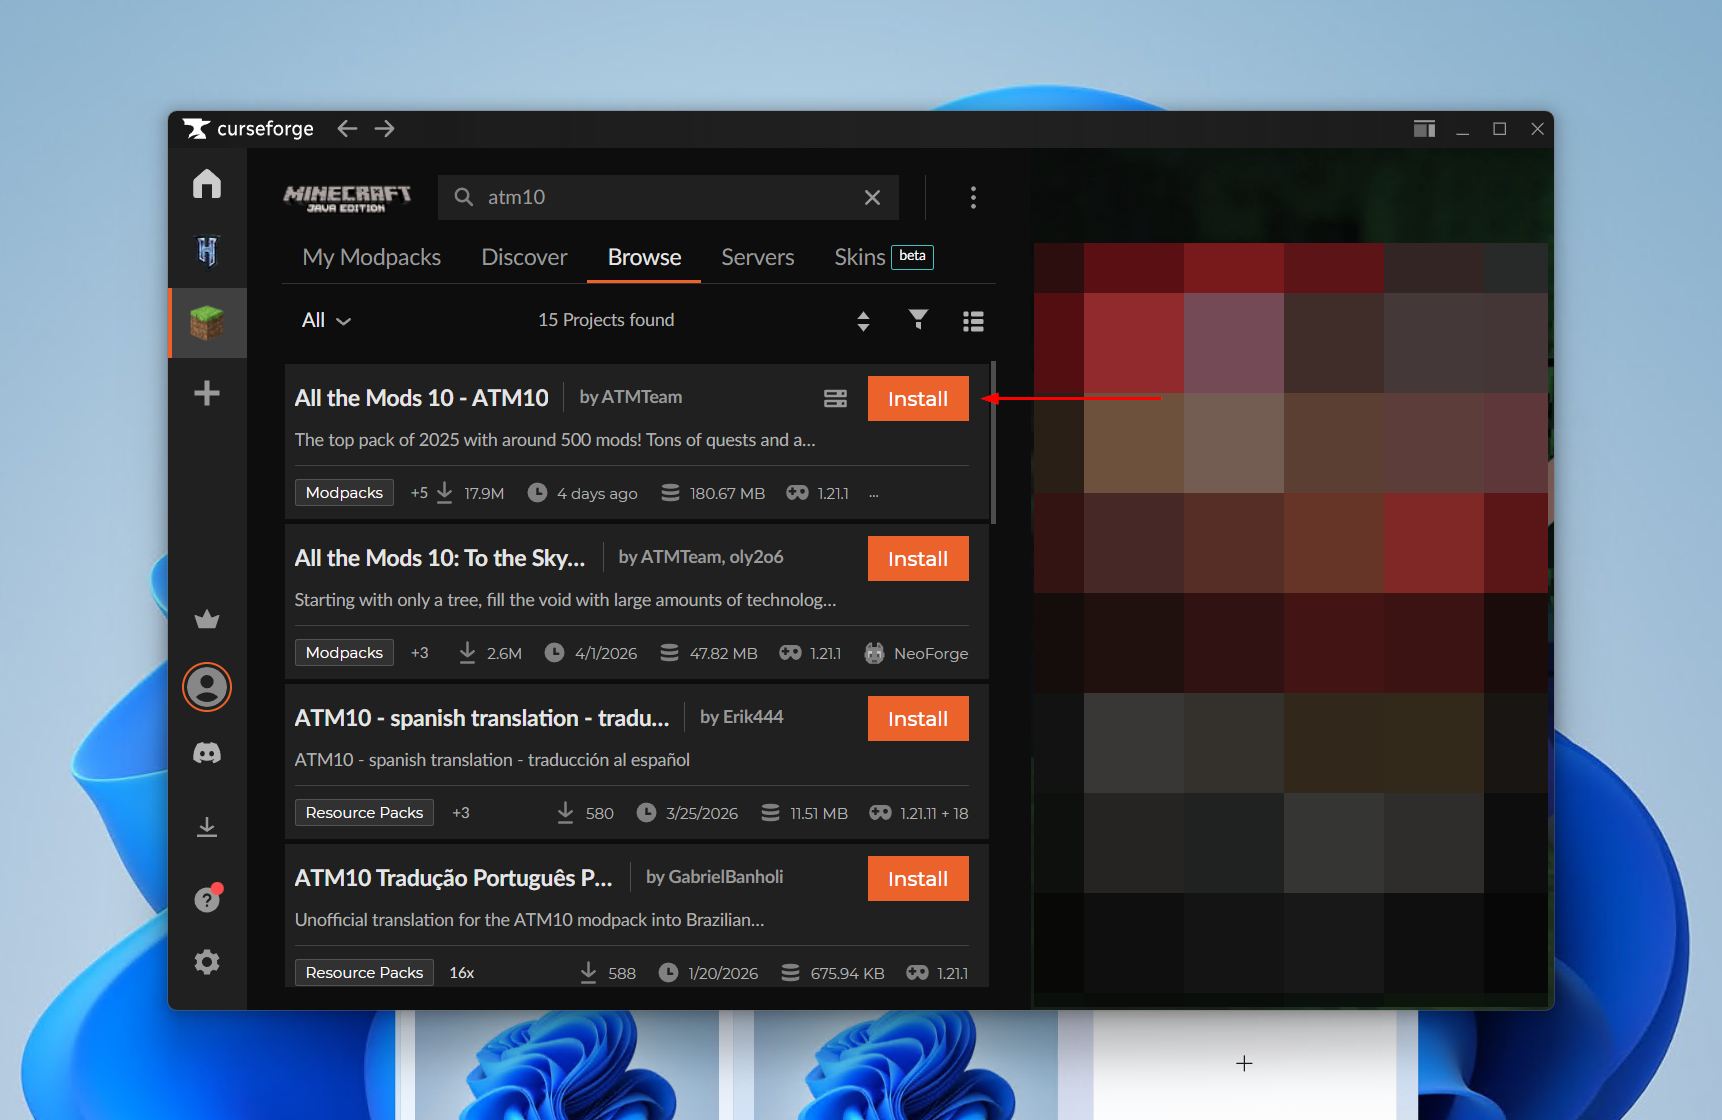
Task: Click the 16x tag on Tradução Português card
Action: pyautogui.click(x=462, y=973)
